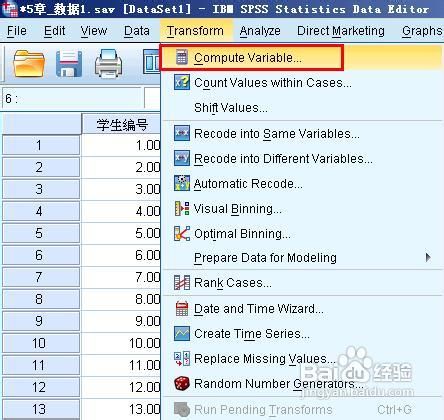This screenshot has width=444, height=420.
Task: Open the Analyze menu
Action: pyautogui.click(x=260, y=31)
